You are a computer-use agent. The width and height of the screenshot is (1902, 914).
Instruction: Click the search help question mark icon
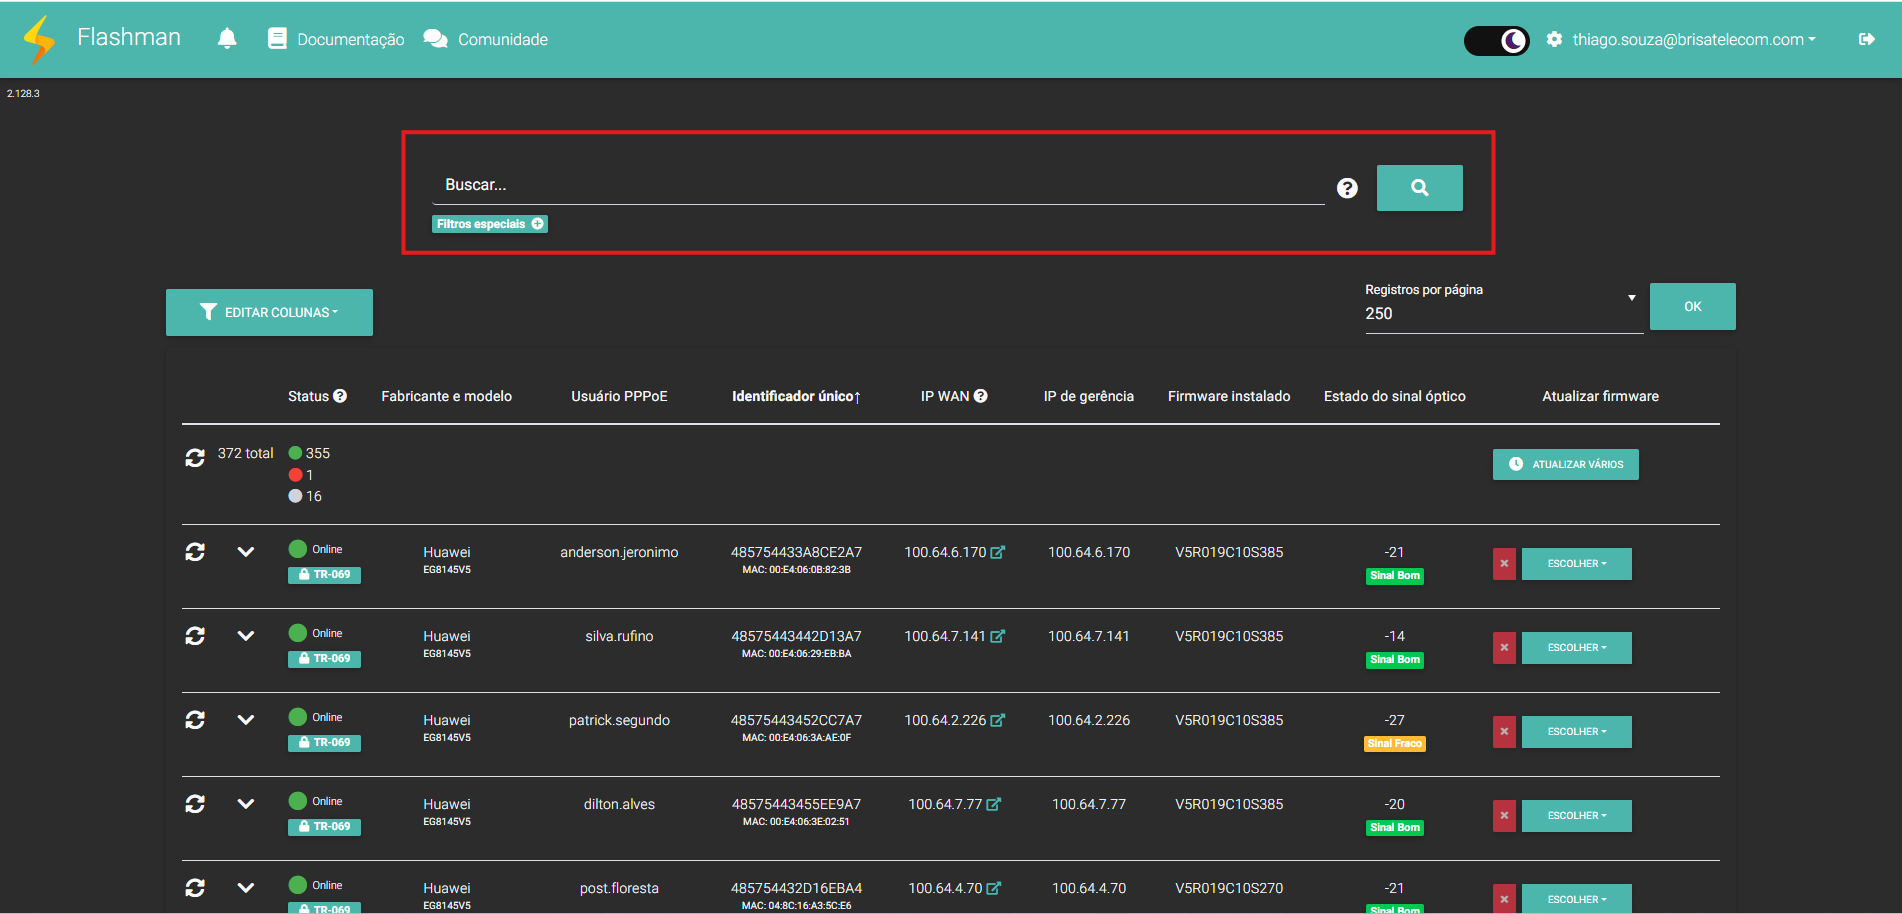(1347, 188)
